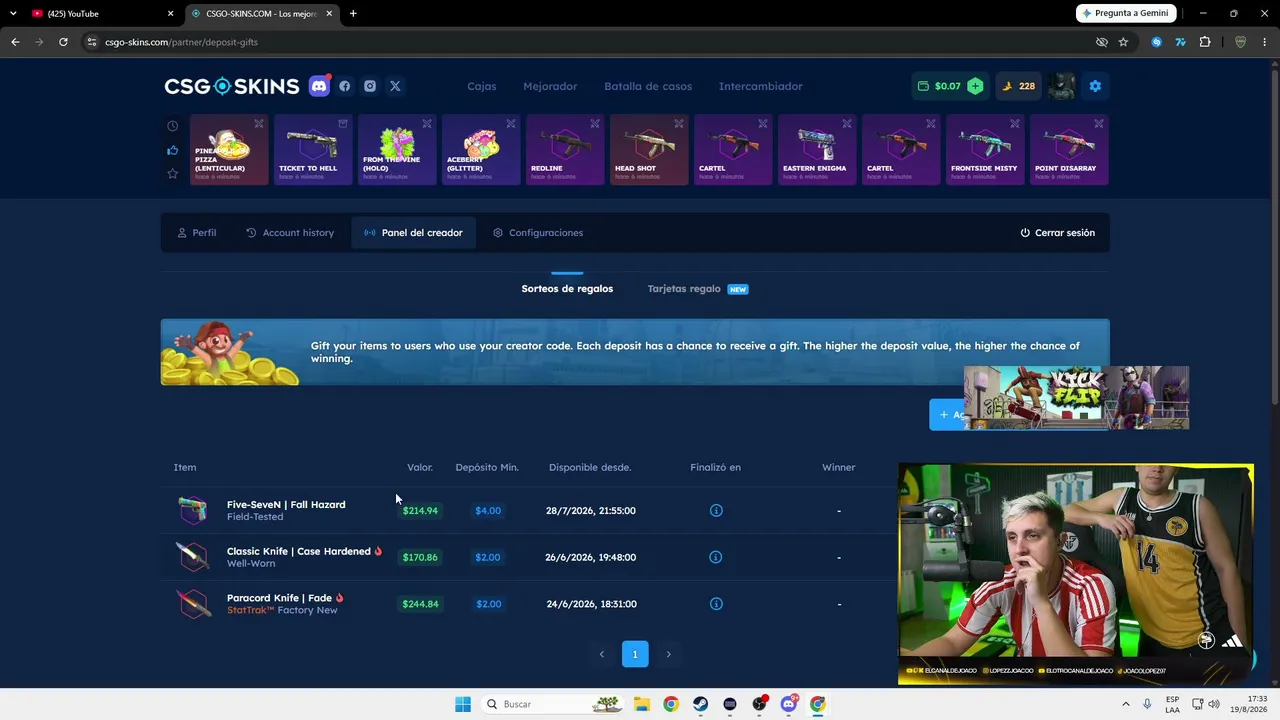The image size is (1280, 720).
Task: Click the info icon for Classic Knife row
Action: click(716, 557)
